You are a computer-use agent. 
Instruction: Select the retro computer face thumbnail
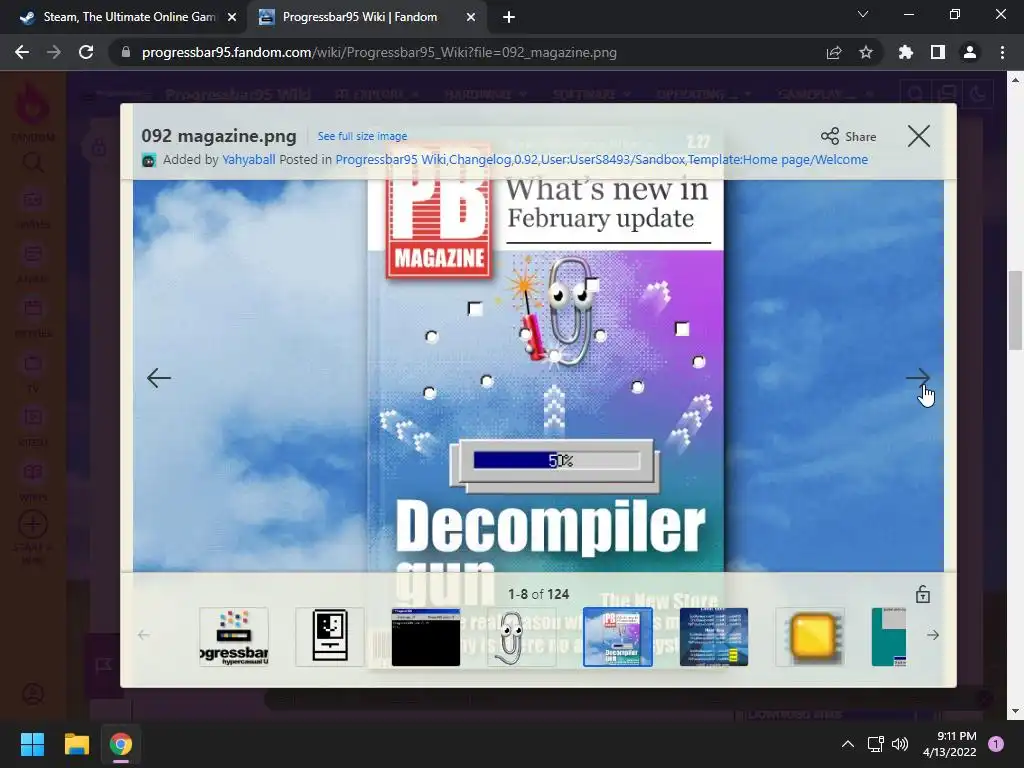(330, 637)
